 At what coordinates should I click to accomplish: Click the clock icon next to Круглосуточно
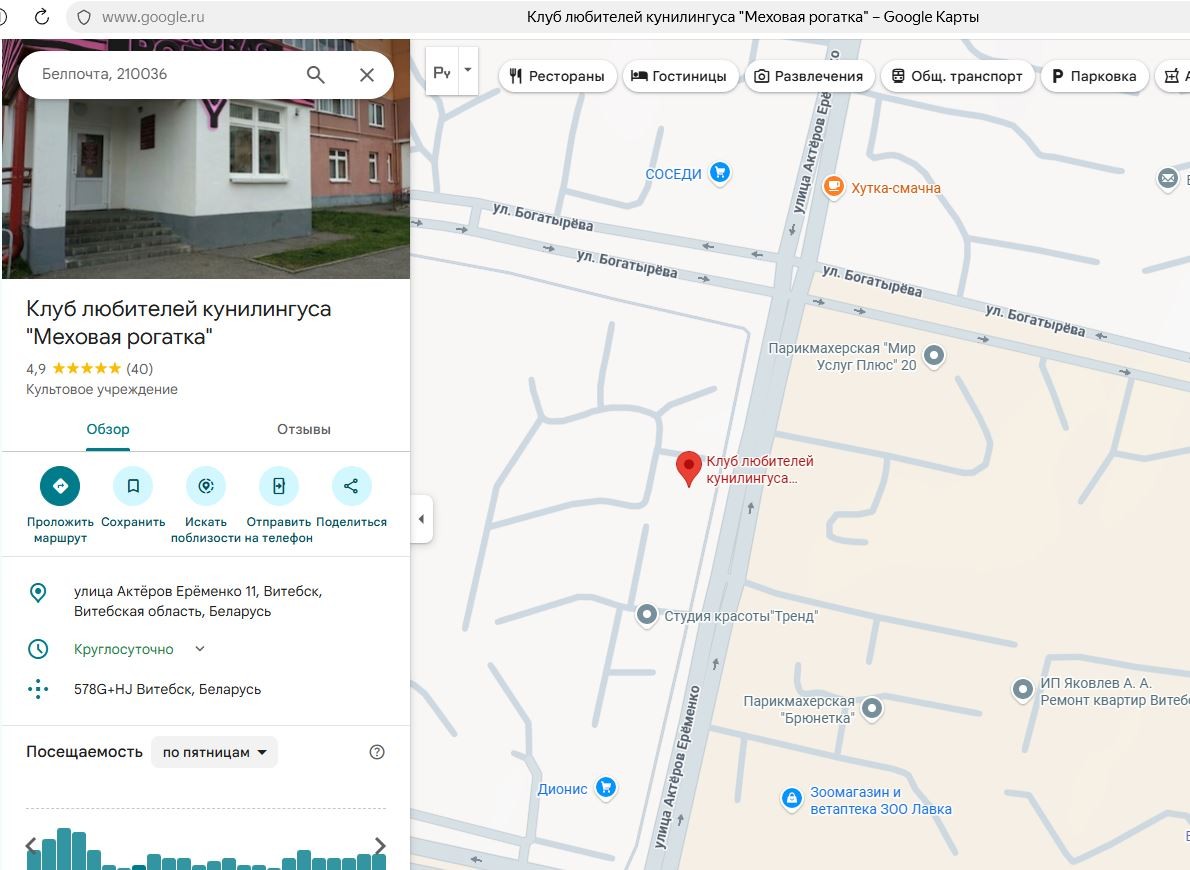[x=37, y=649]
